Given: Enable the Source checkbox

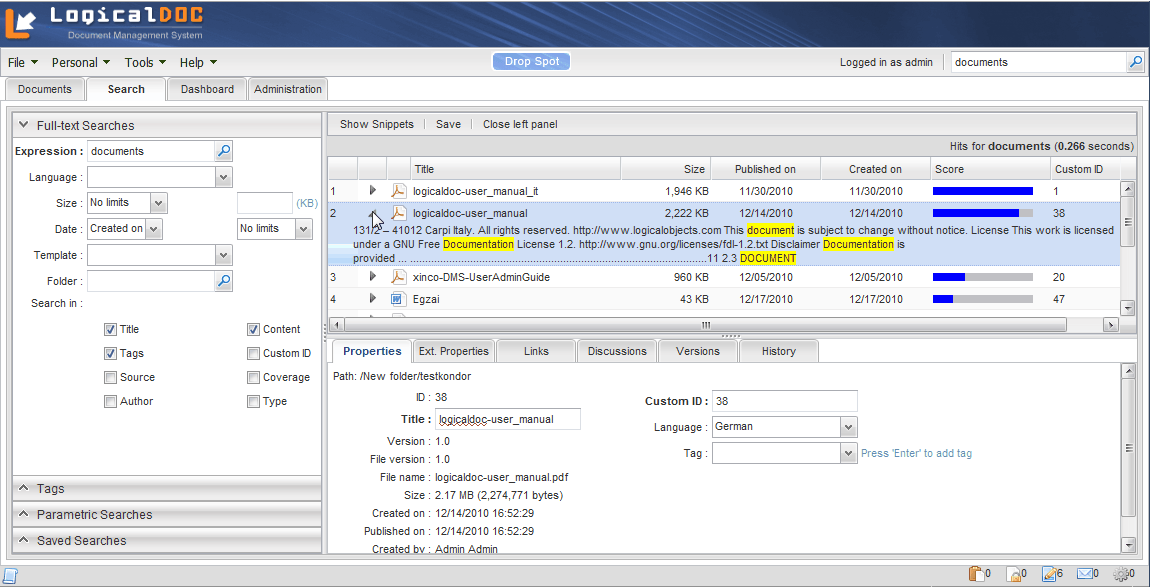Looking at the screenshot, I should [110, 378].
